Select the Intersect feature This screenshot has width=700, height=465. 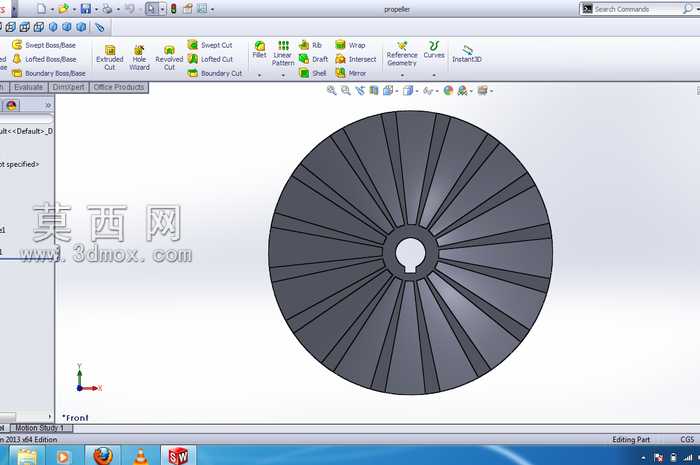[355, 59]
